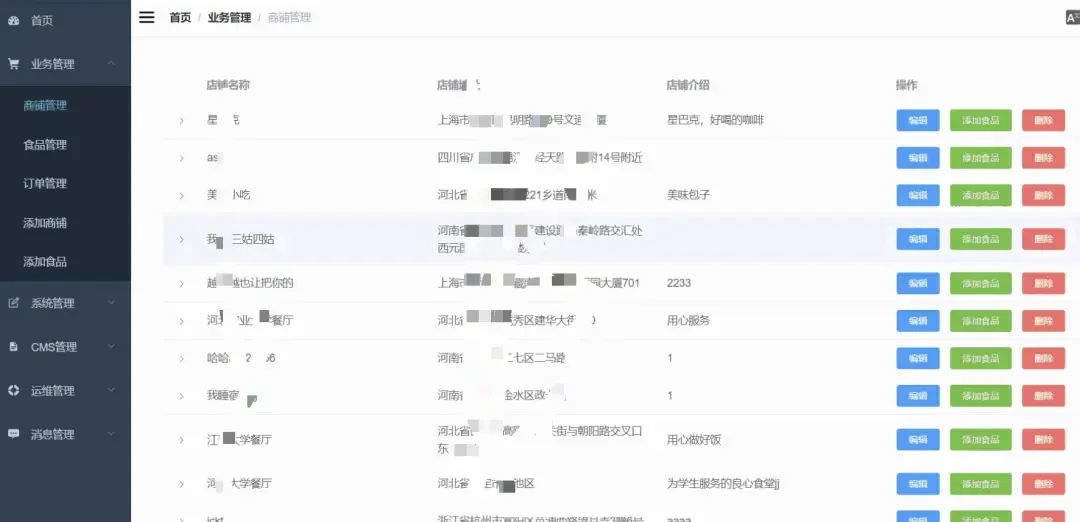This screenshot has height=522, width=1080.
Task: Click 首页 in the breadcrumb
Action: tap(180, 18)
